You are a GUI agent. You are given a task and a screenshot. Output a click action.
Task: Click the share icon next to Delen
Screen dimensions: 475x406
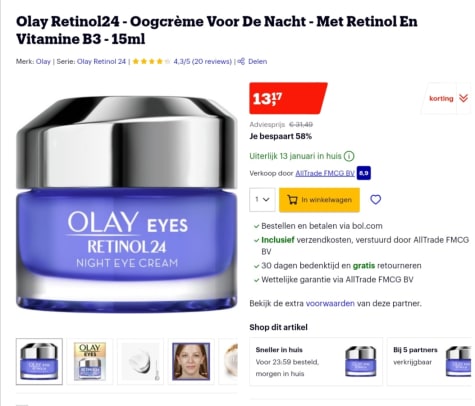pos(241,61)
